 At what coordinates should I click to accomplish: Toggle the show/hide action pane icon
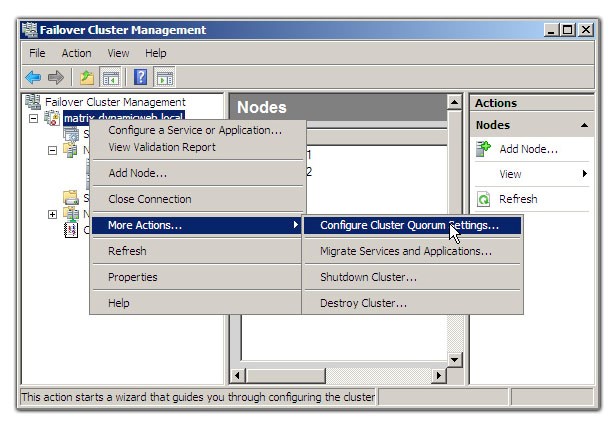pos(165,77)
